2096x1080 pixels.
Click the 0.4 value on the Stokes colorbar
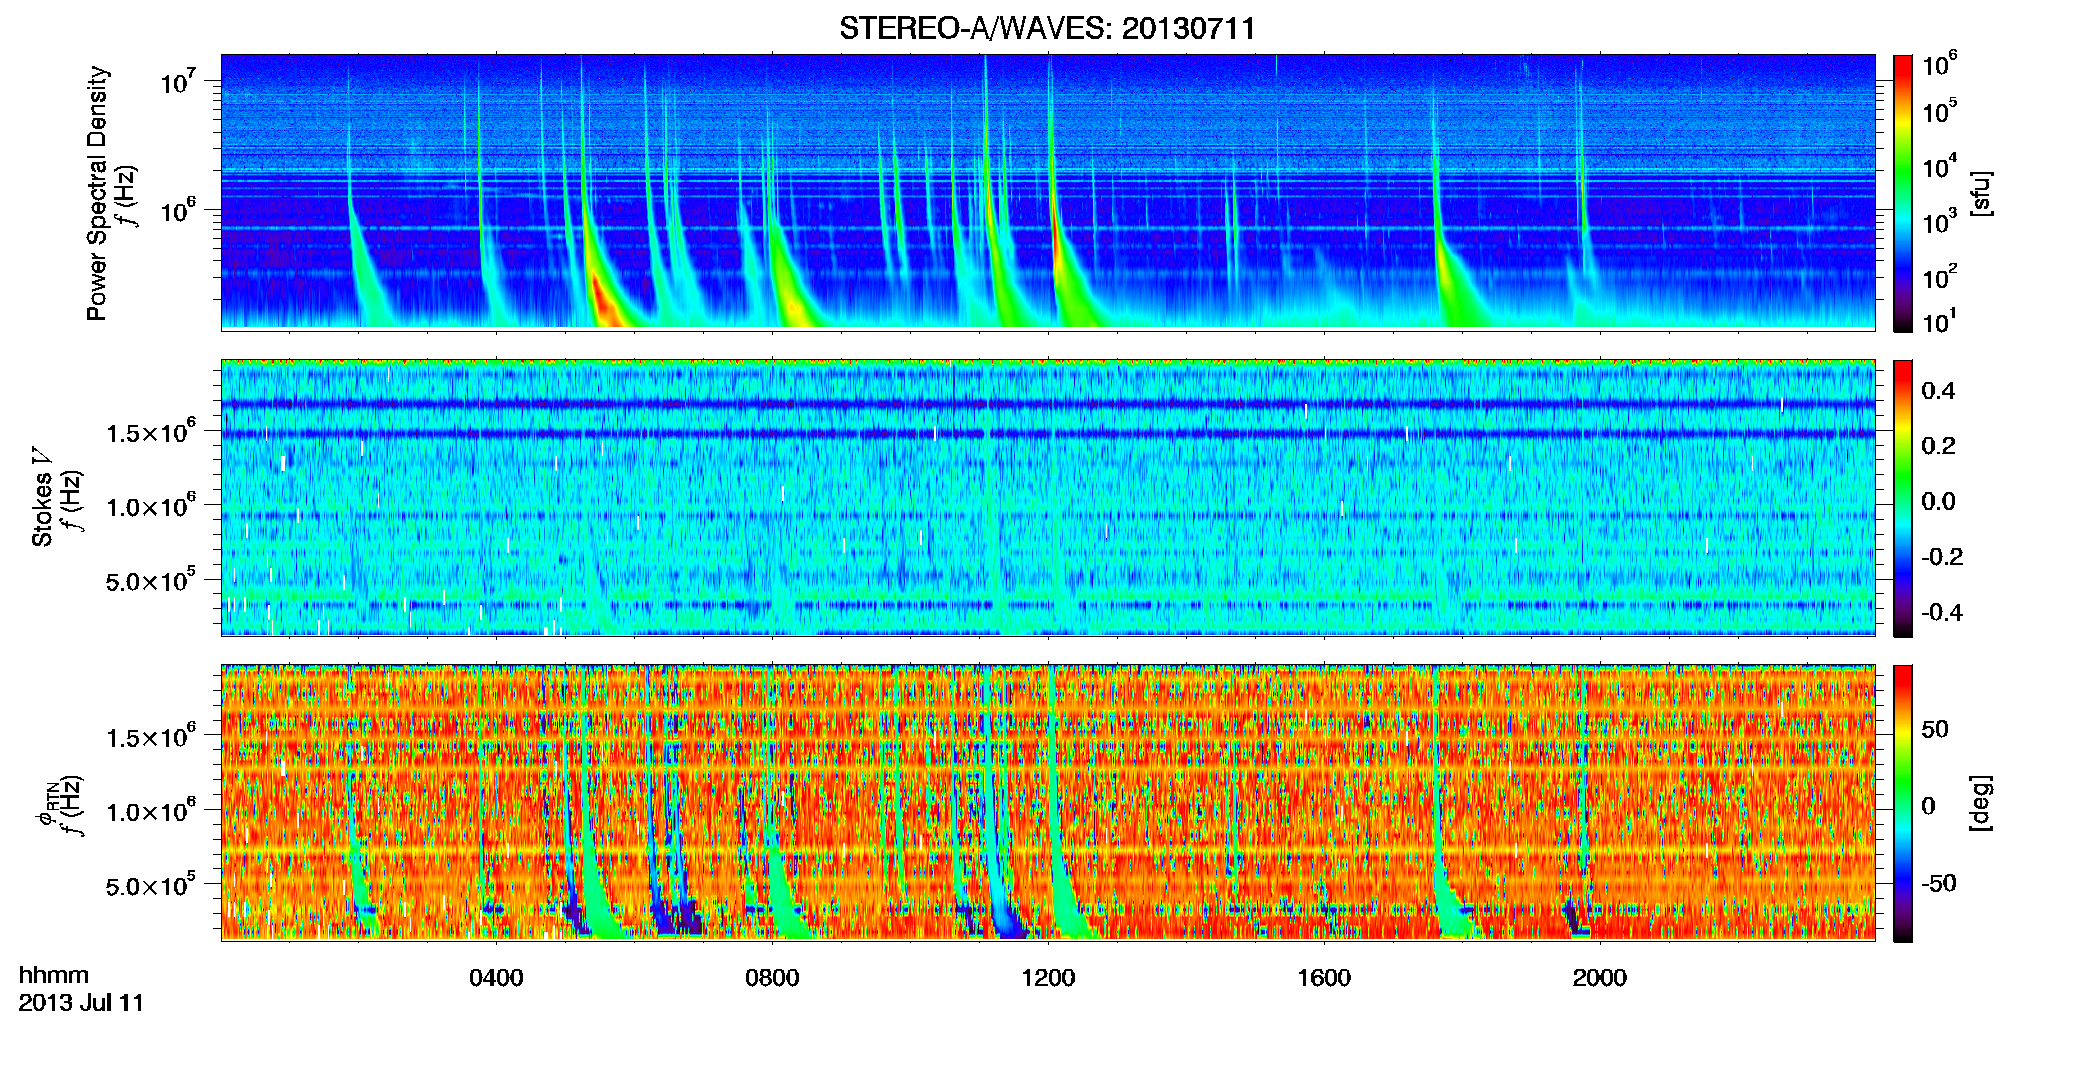[x=1938, y=391]
